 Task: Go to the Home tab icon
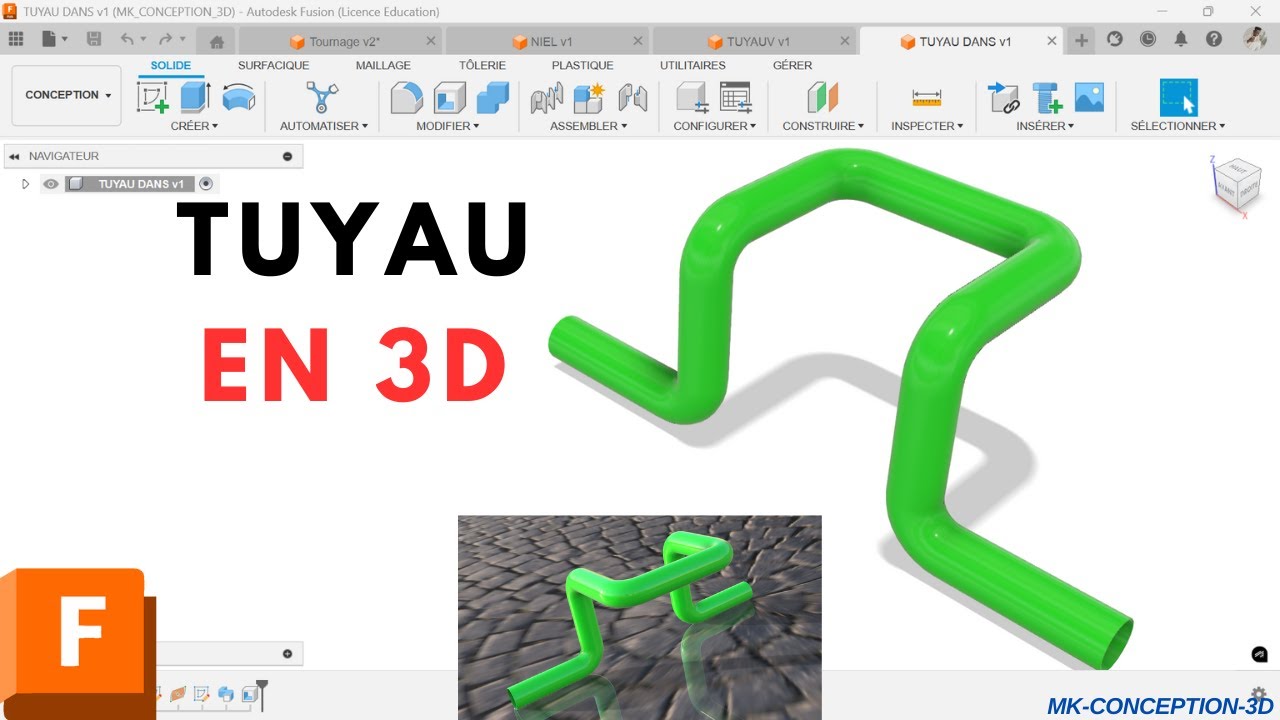(216, 42)
